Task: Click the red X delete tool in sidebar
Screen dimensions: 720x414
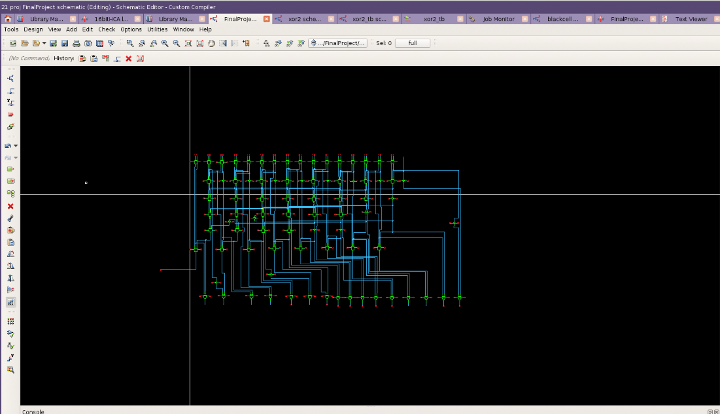Action: pyautogui.click(x=11, y=206)
